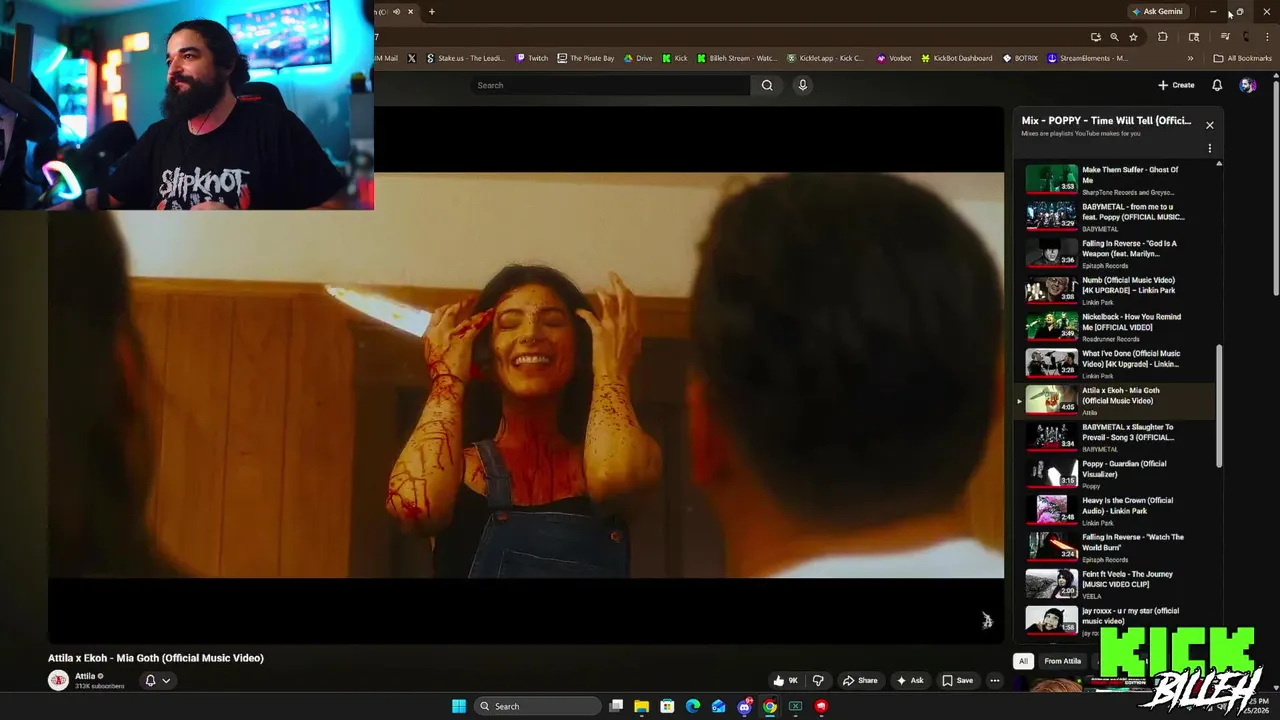
Task: Open the BOTRIX bookmark
Action: click(1020, 58)
